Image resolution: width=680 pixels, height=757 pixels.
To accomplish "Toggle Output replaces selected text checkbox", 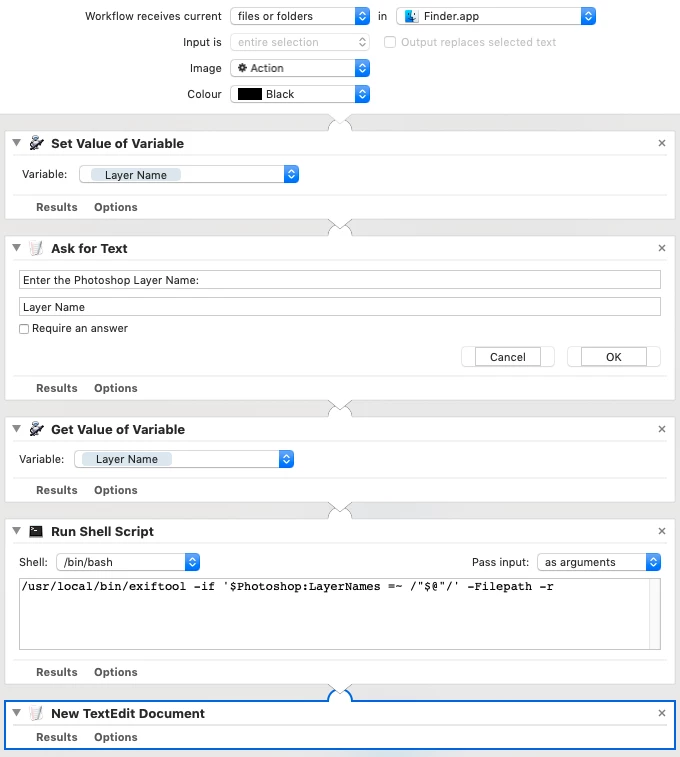I will (x=389, y=42).
